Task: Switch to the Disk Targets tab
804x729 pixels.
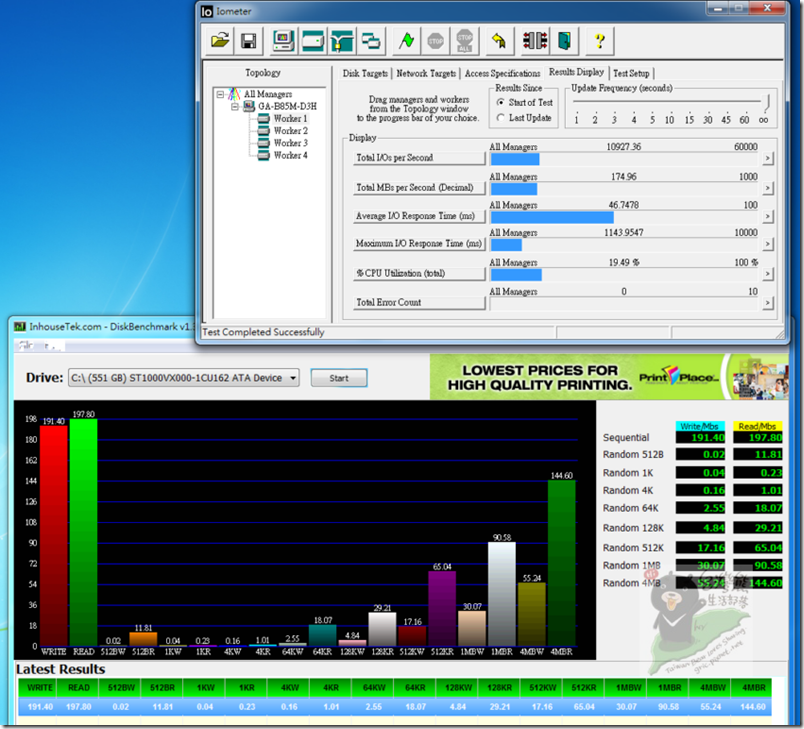Action: [x=365, y=73]
